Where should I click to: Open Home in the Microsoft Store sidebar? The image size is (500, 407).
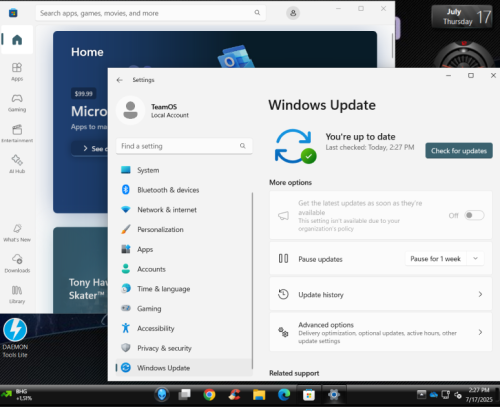click(x=17, y=40)
